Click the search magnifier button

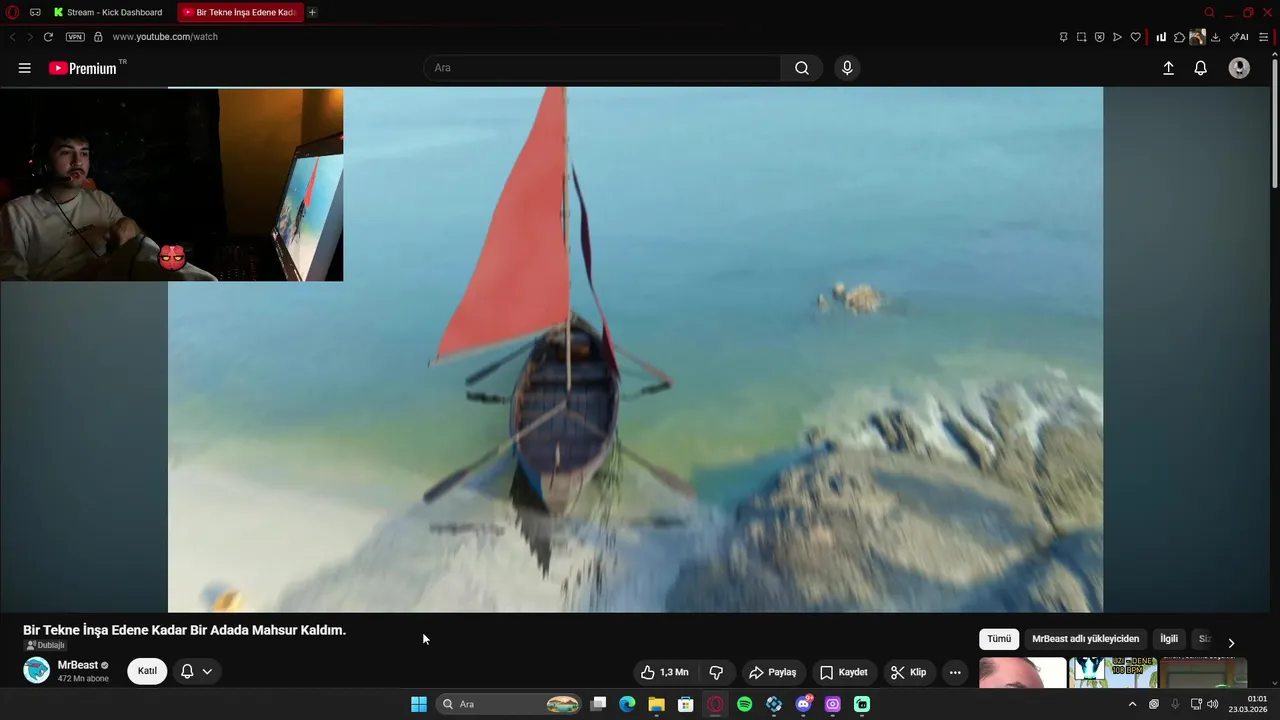tap(802, 68)
